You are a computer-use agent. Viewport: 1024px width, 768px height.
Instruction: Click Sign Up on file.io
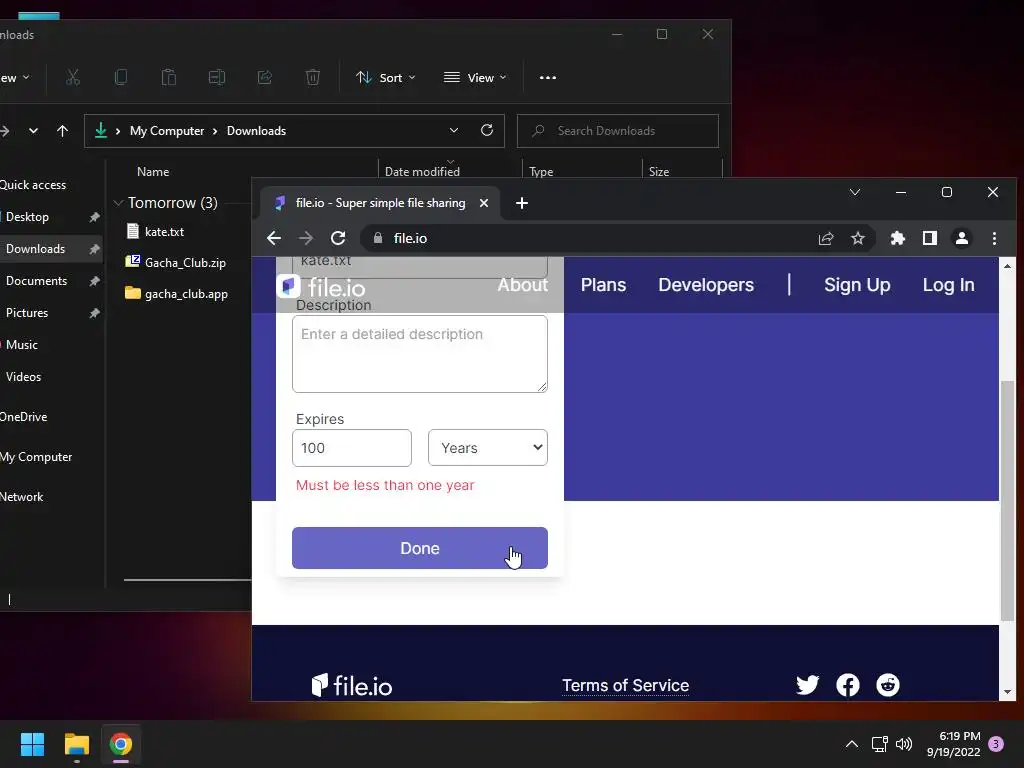click(x=857, y=285)
